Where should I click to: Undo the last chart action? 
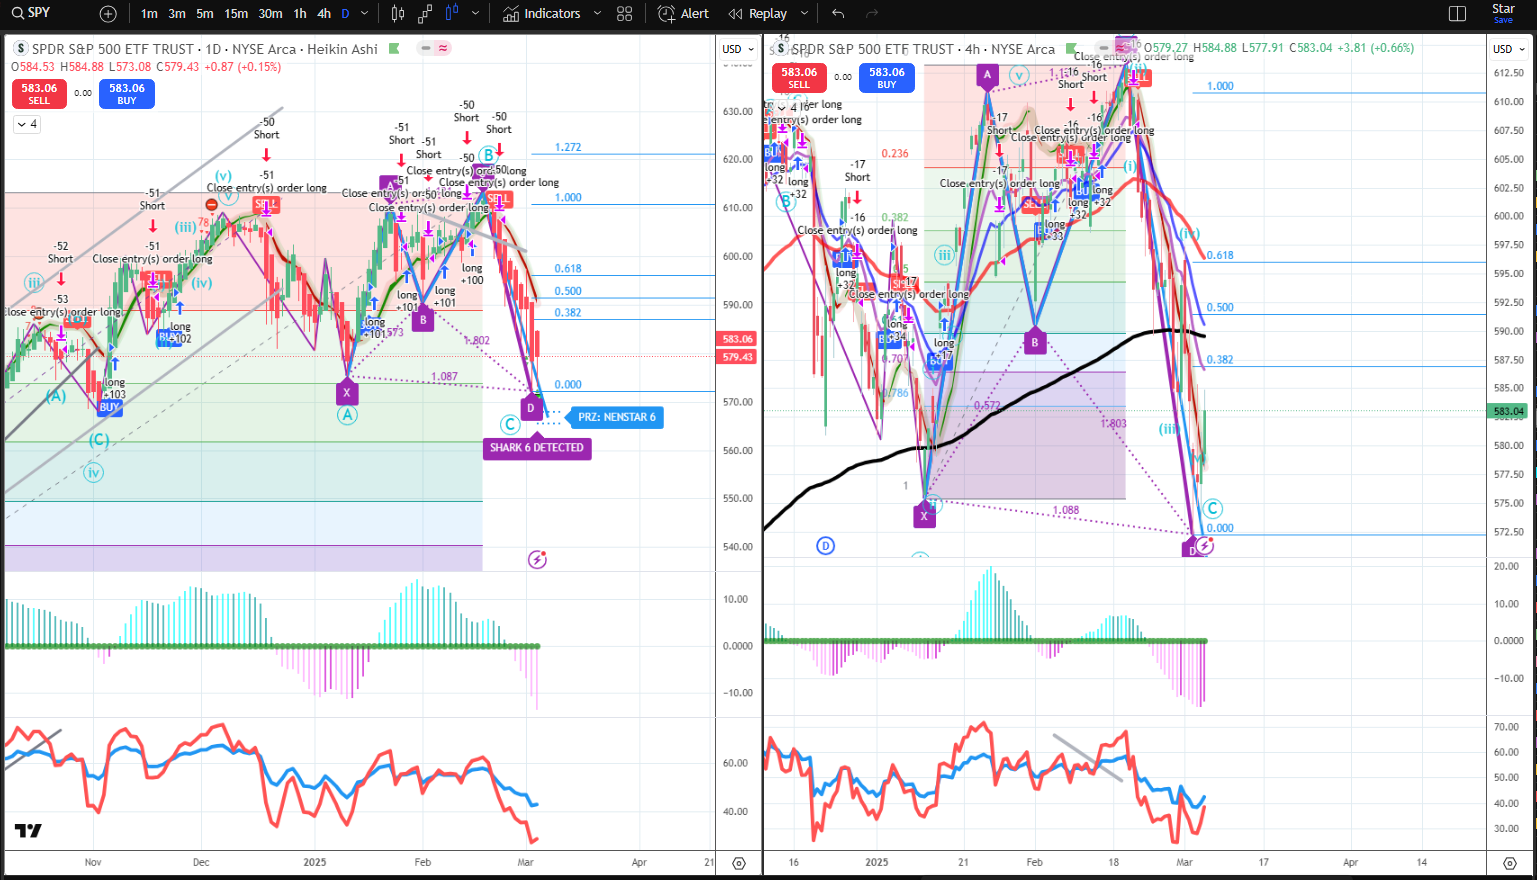pos(838,14)
